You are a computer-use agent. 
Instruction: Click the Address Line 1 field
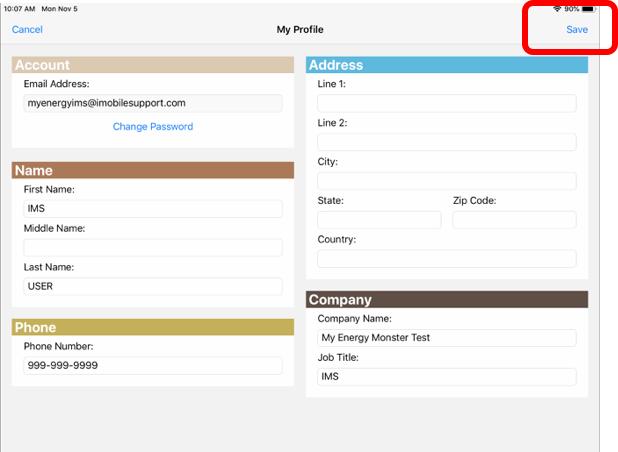(x=447, y=103)
